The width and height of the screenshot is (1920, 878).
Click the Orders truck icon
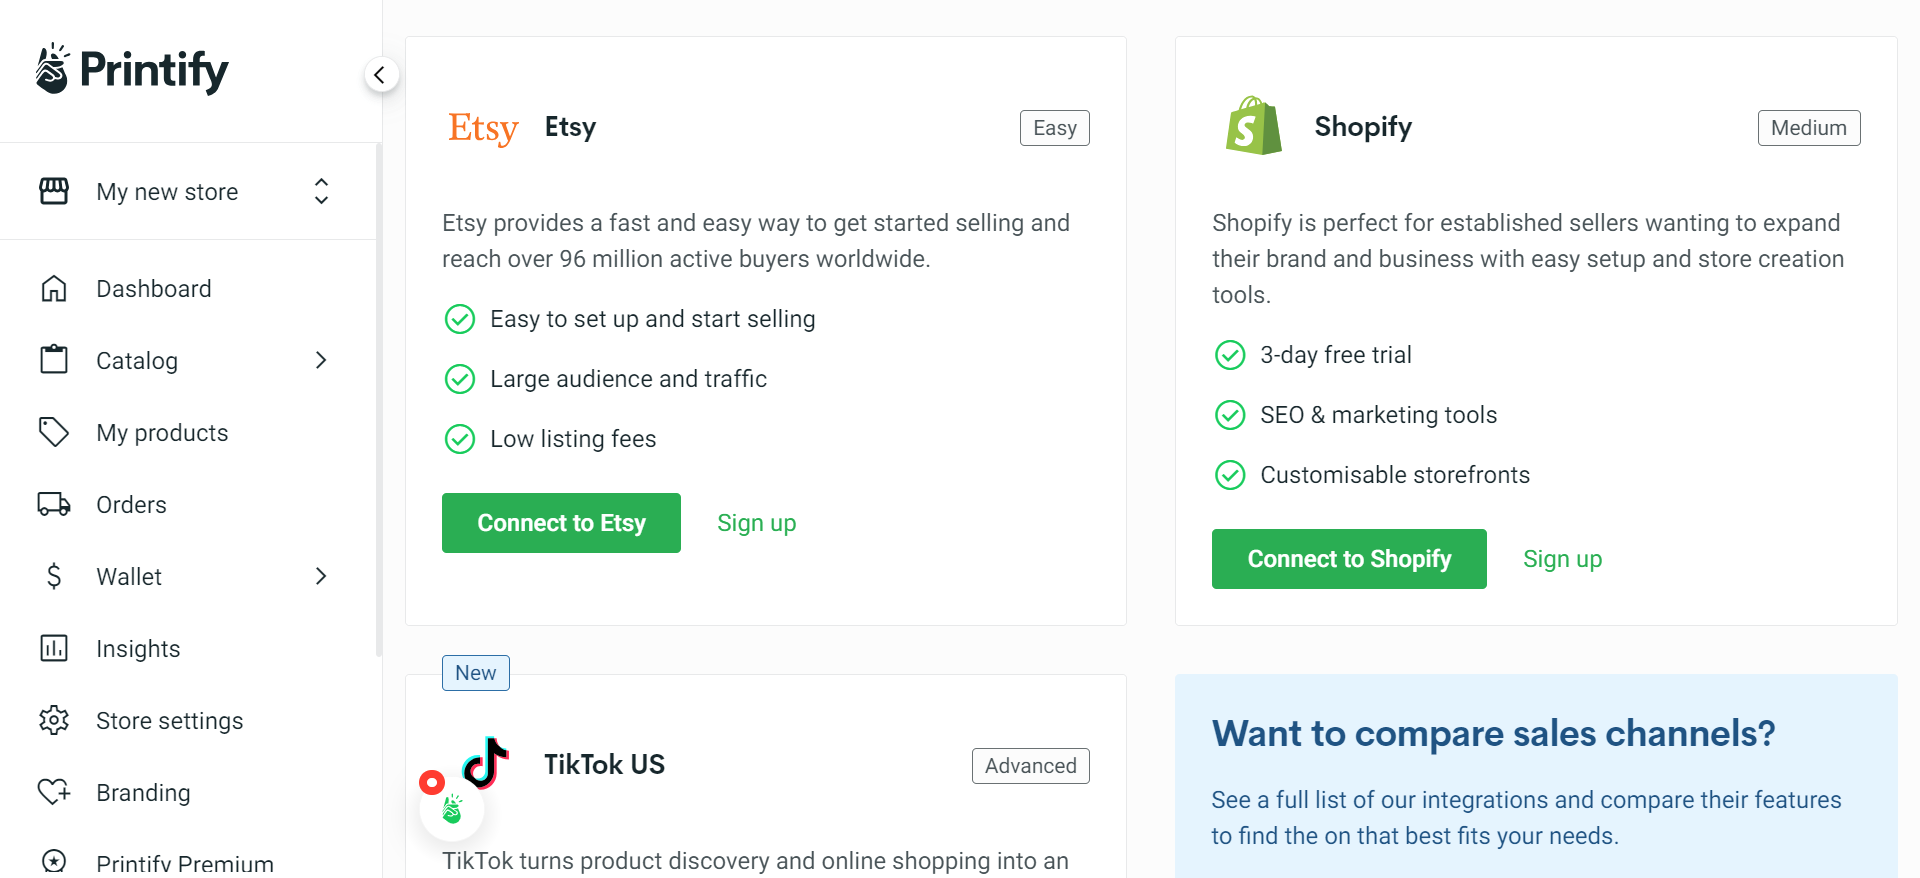54,505
